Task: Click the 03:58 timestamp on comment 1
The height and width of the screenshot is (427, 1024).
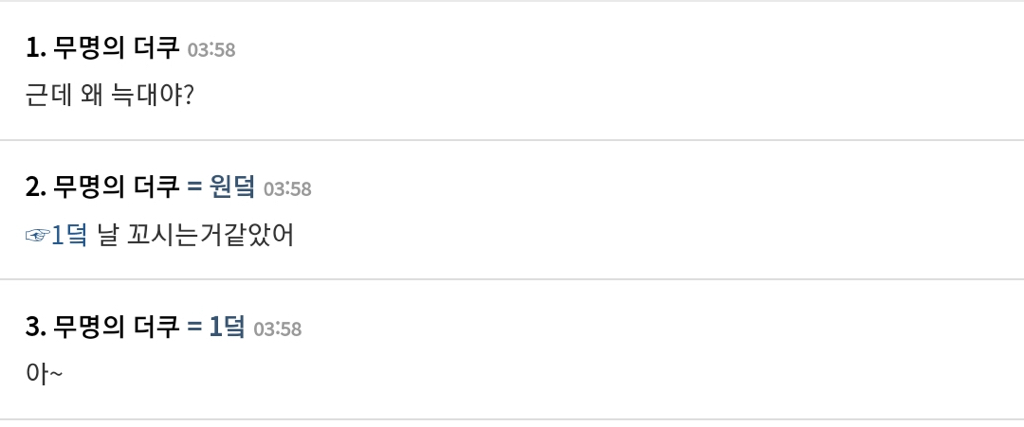Action: (x=211, y=49)
